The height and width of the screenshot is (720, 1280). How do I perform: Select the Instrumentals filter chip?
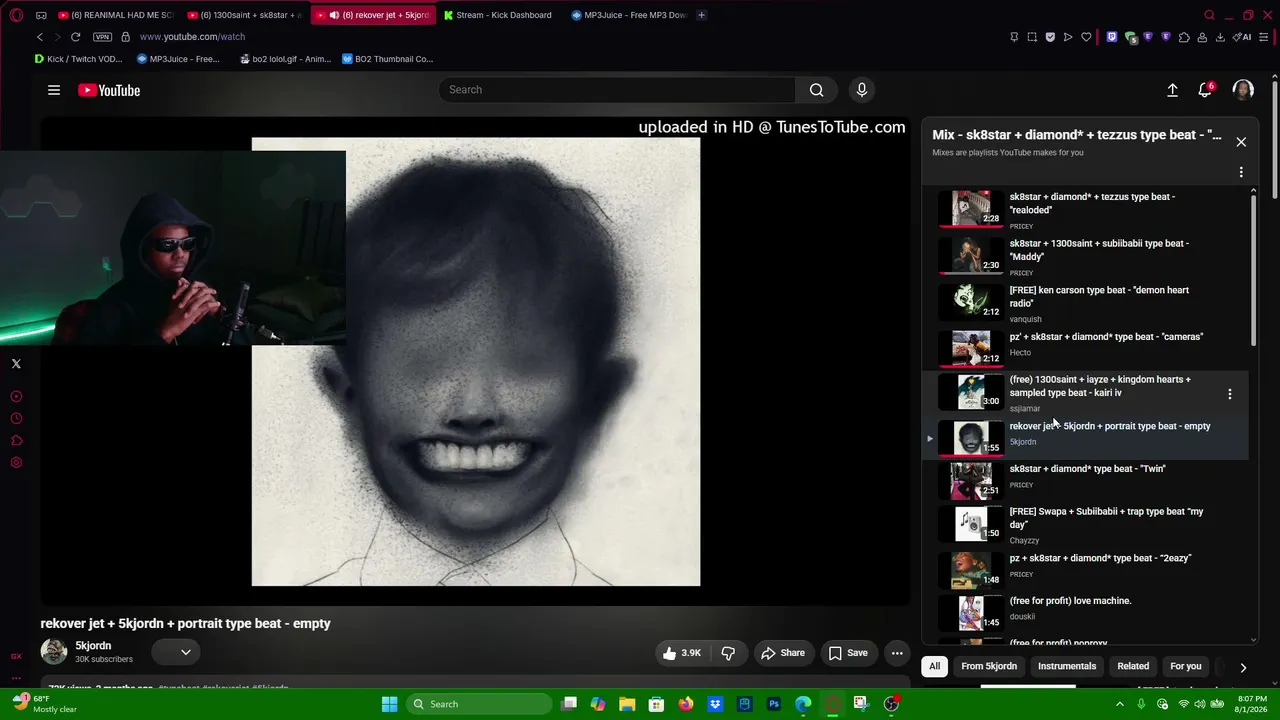[x=1067, y=666]
